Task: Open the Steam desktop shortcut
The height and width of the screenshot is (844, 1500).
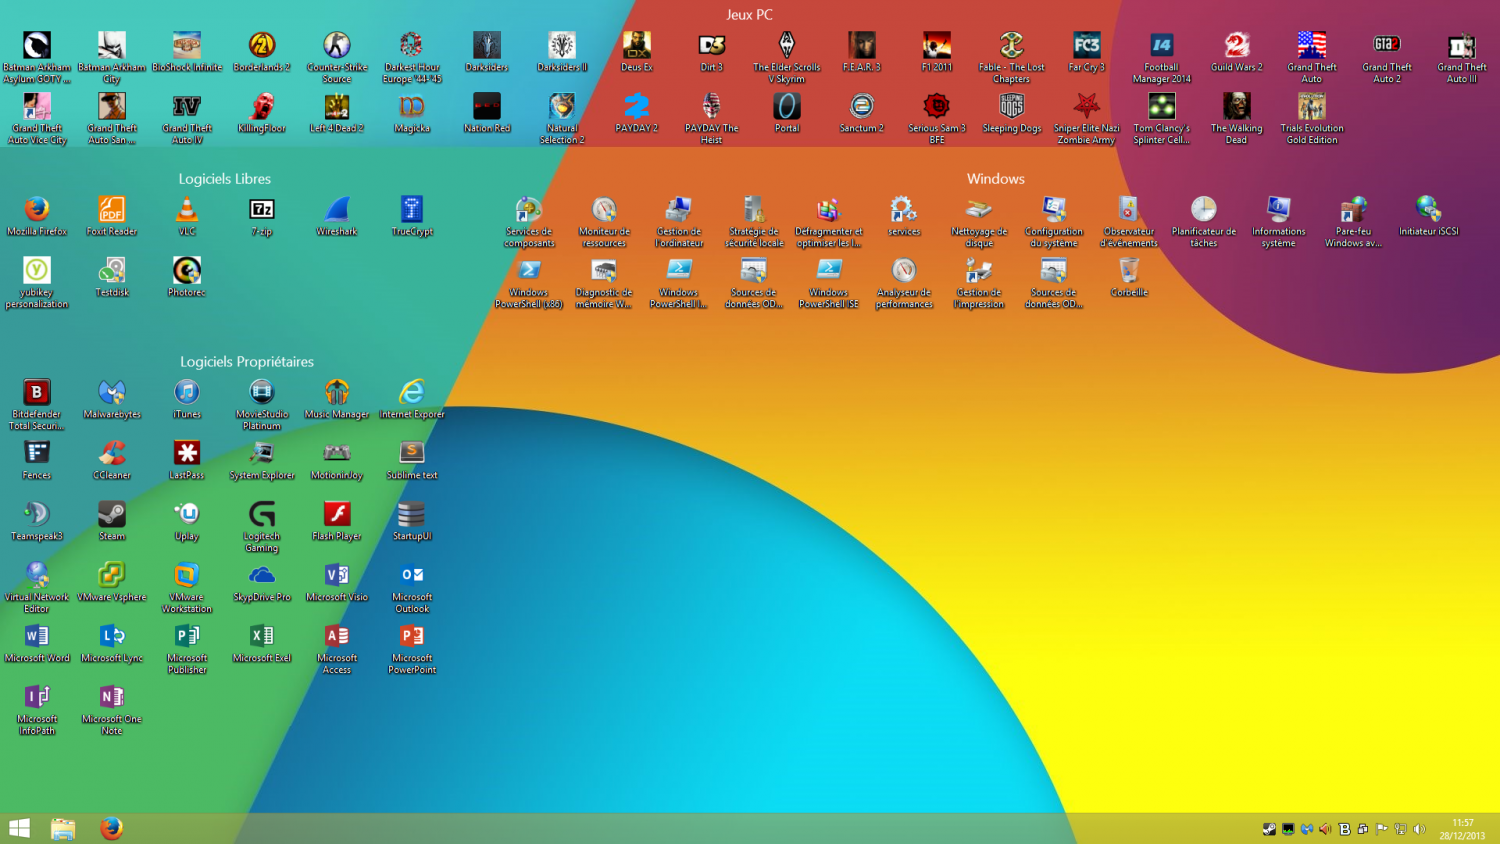Action: (x=112, y=515)
